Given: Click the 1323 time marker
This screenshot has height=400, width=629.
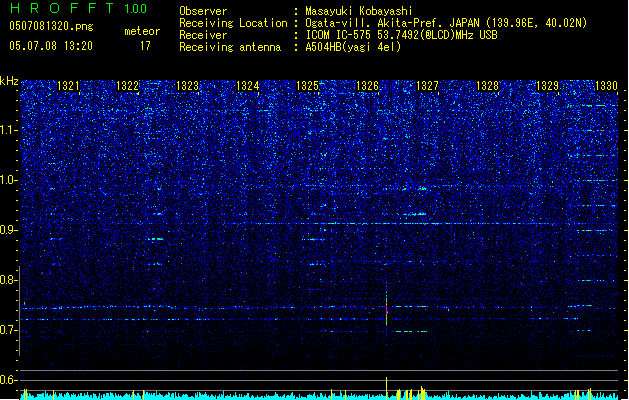Looking at the screenshot, I should 187,86.
